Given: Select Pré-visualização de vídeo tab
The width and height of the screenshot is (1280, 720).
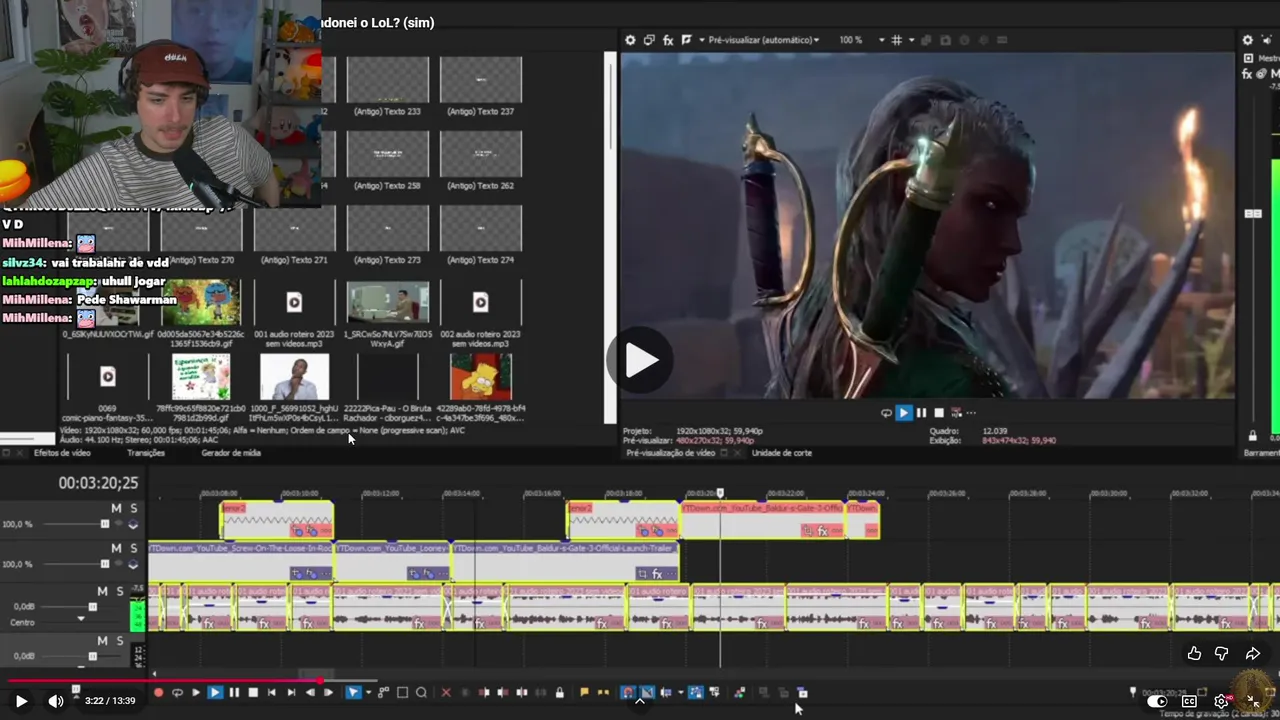Looking at the screenshot, I should tap(670, 453).
